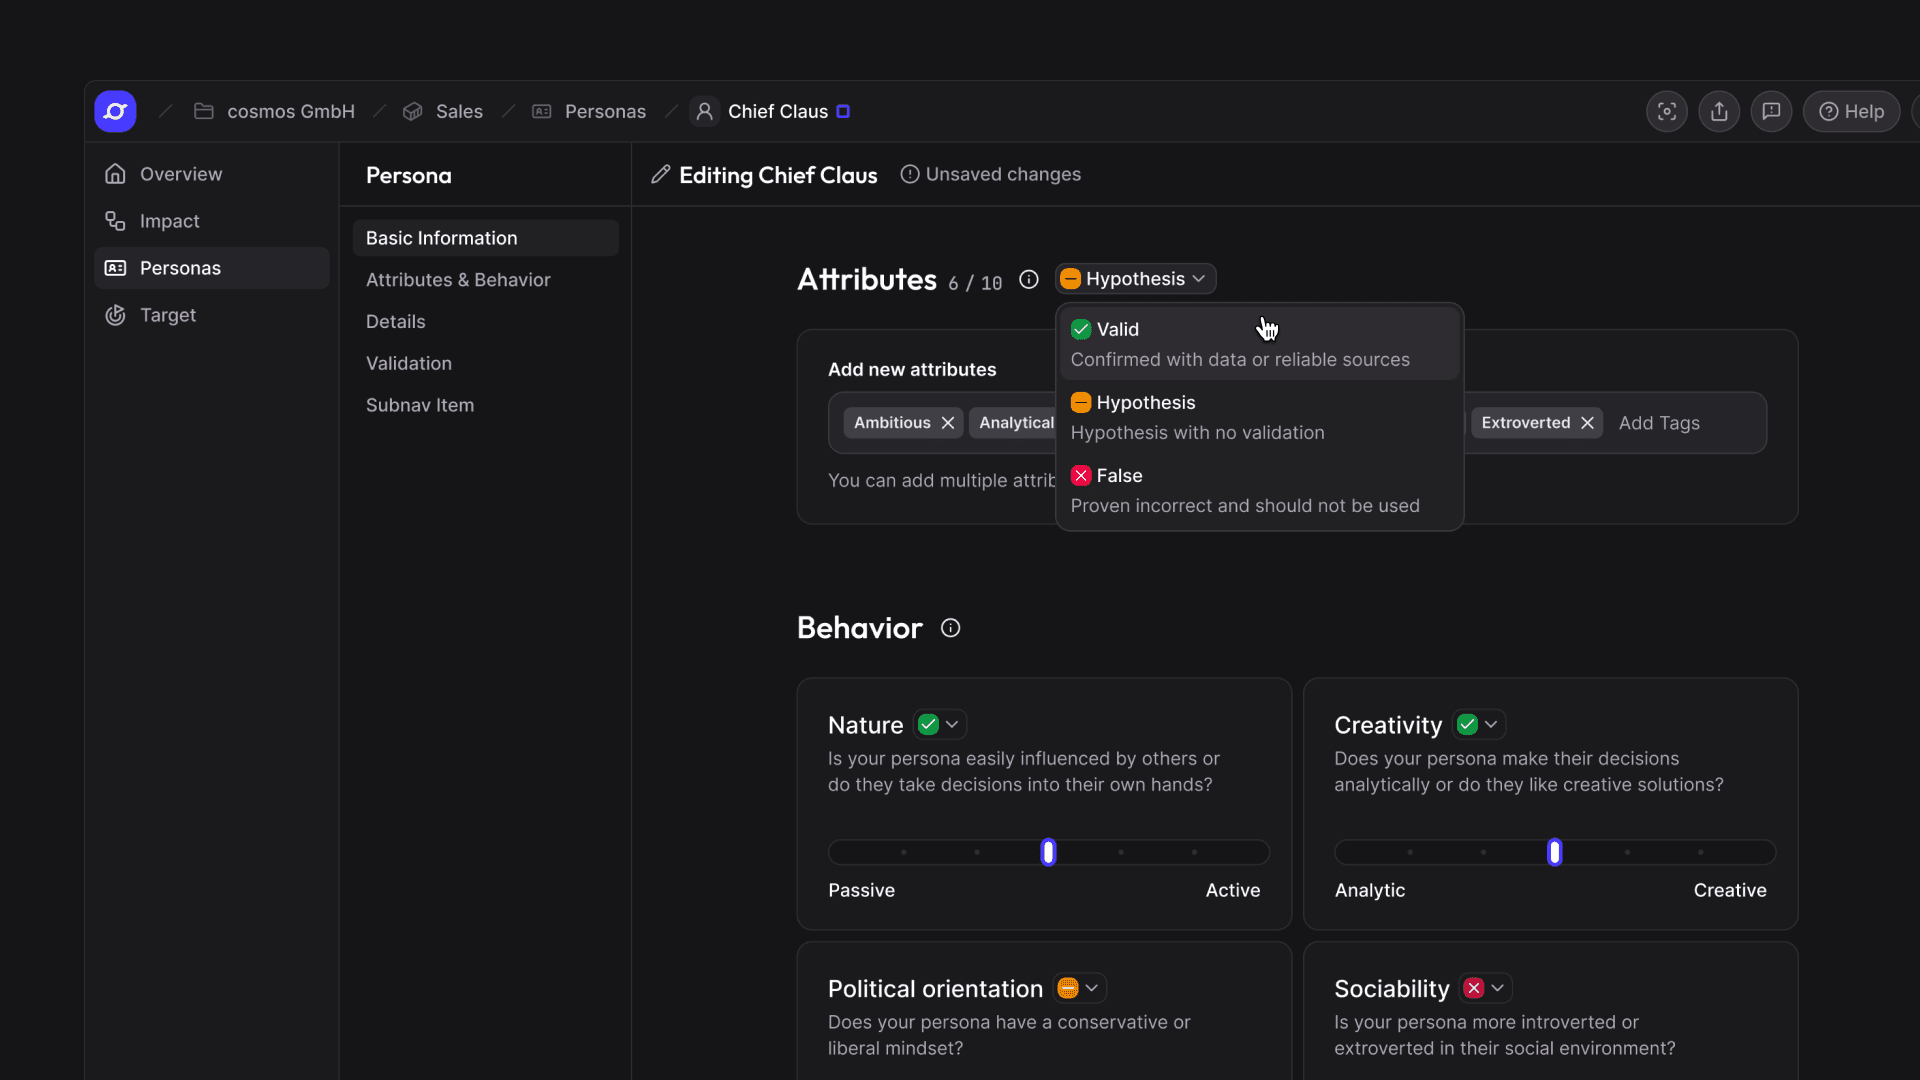
Task: Click the pencil edit icon by Editing Chief Claus
Action: 660,174
